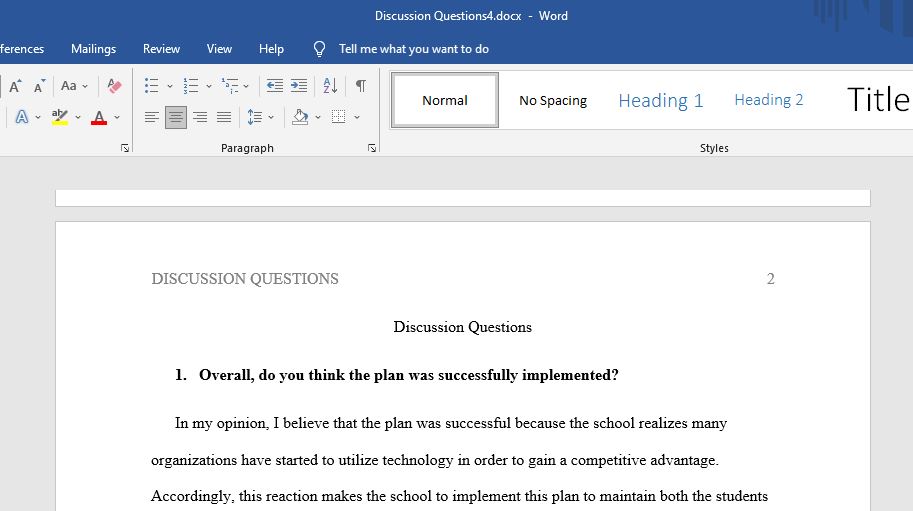Apply the Heading 1 style
913x511 pixels.
coord(661,100)
